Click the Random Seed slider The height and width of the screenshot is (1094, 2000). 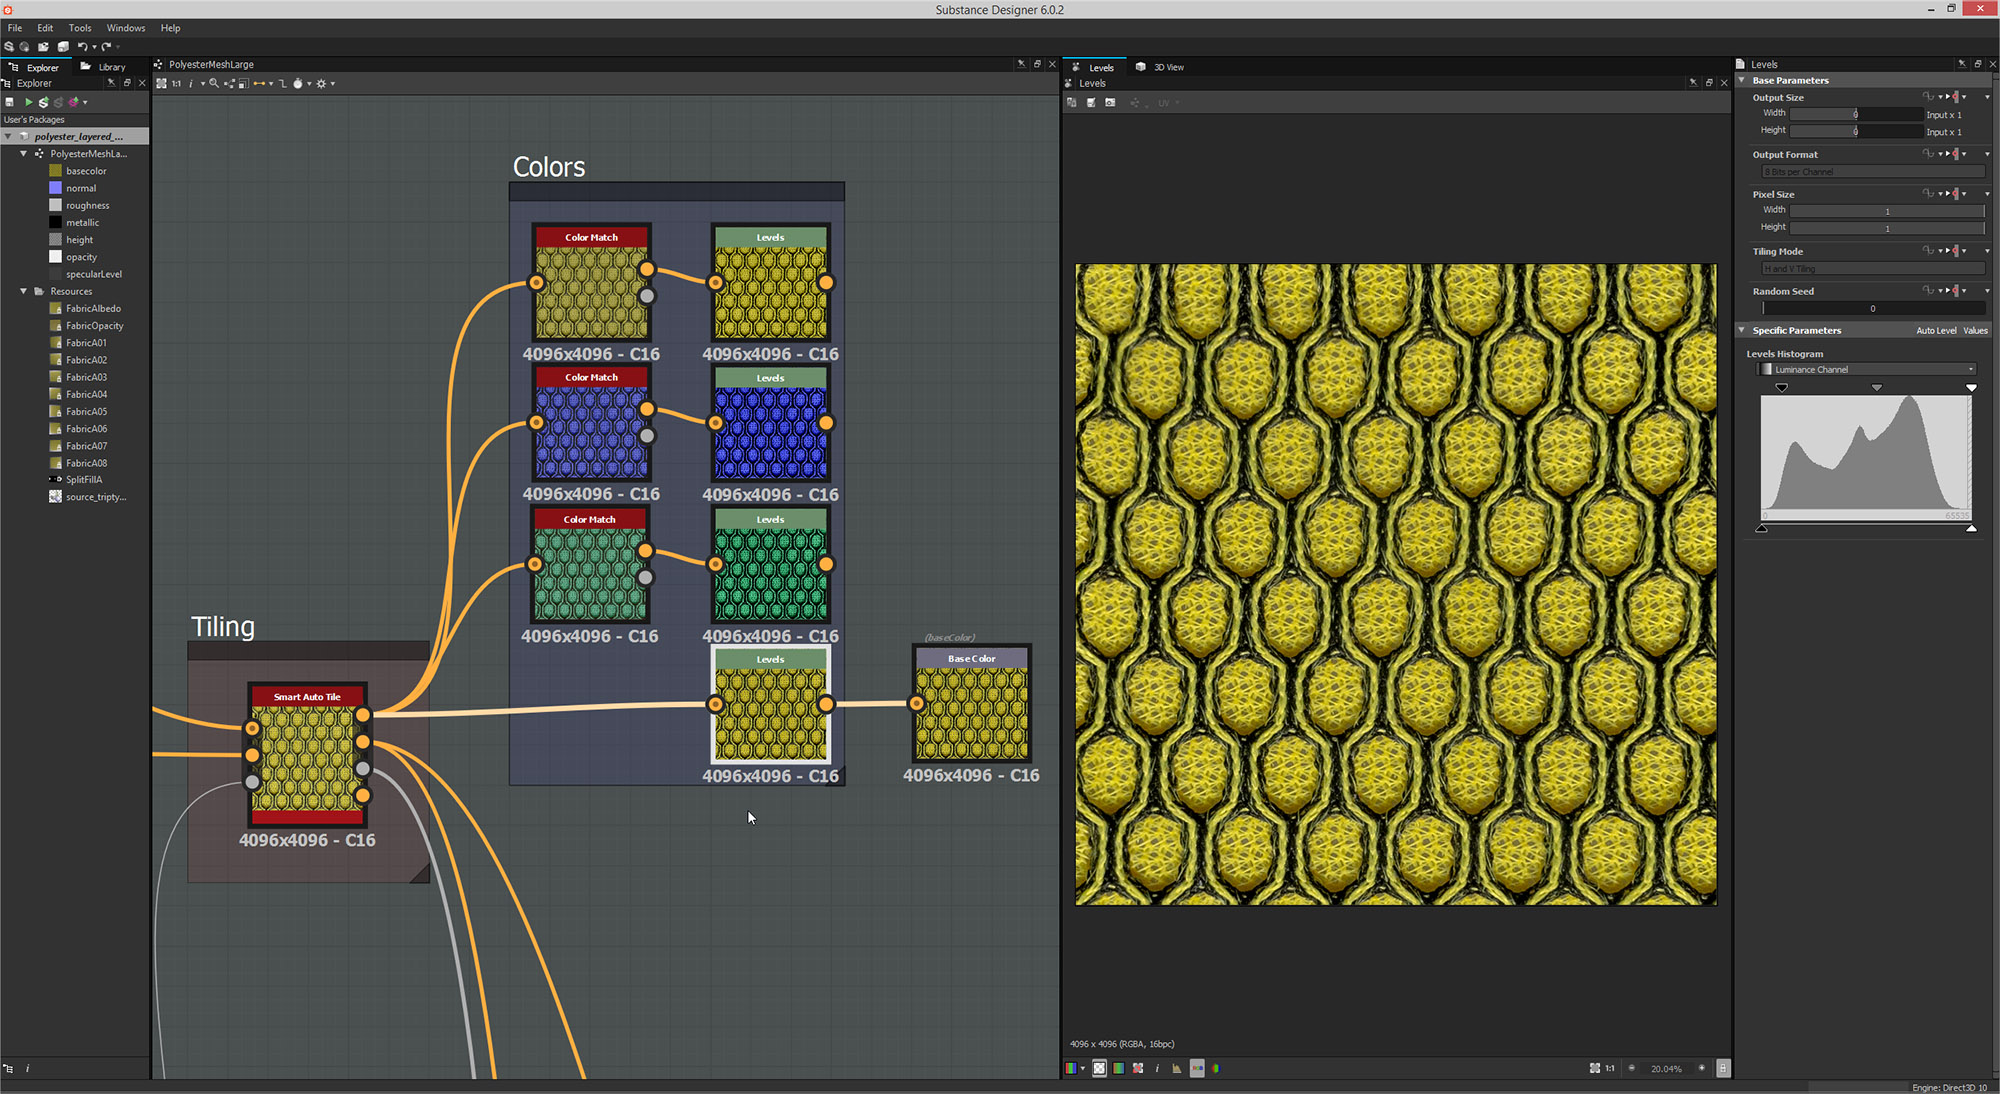pyautogui.click(x=1872, y=308)
